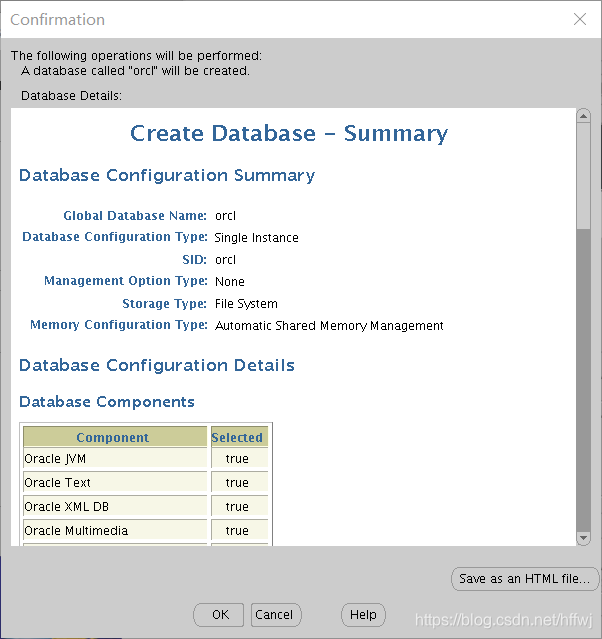
Task: Click the Global Database Name label
Action: [x=135, y=216]
